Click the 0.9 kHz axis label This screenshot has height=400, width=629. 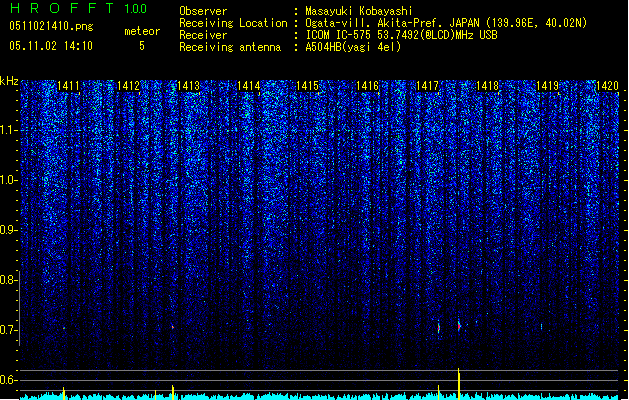pos(9,230)
